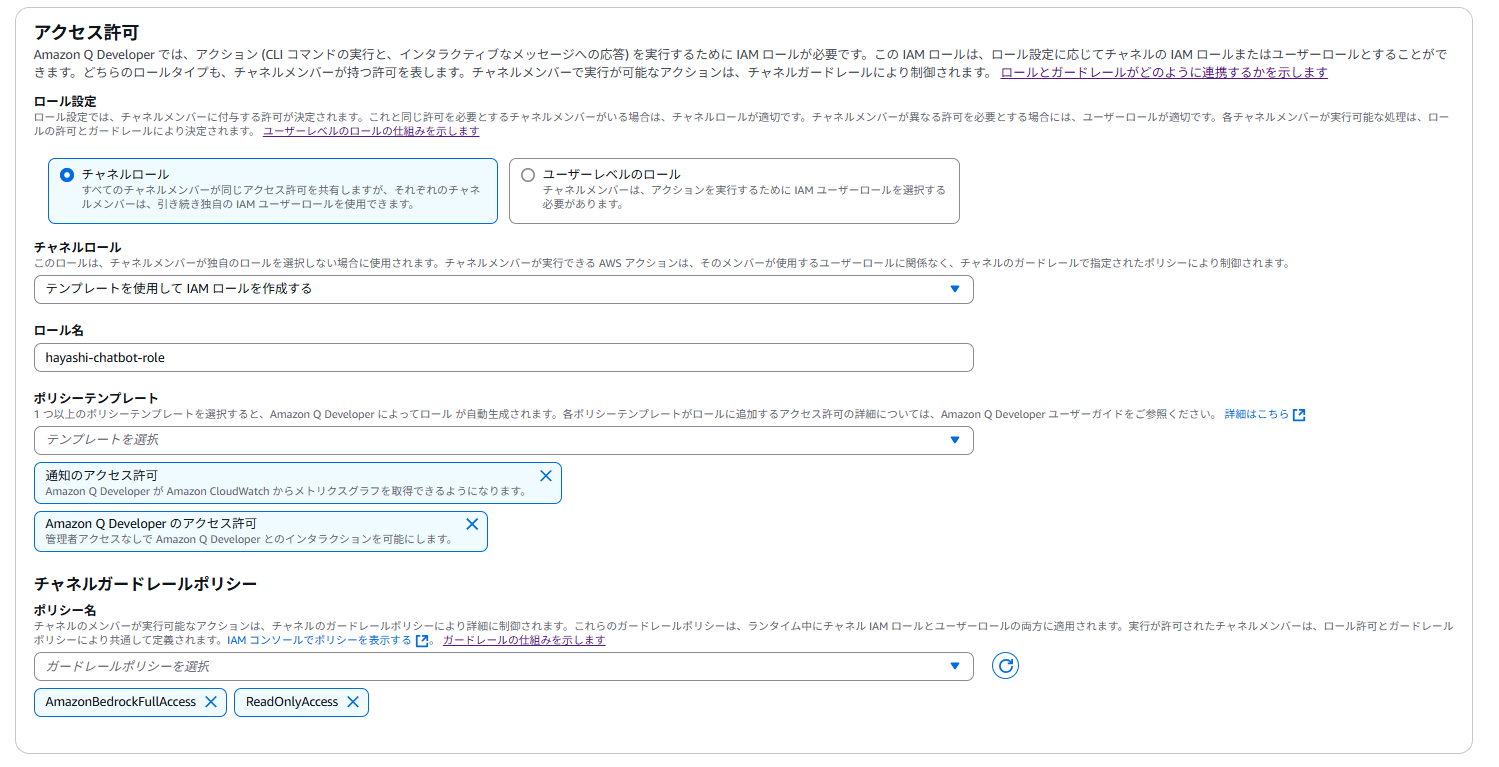Open ユーザーレベルのロールの仕組みを示します link
The width and height of the screenshot is (1499, 767).
371,131
